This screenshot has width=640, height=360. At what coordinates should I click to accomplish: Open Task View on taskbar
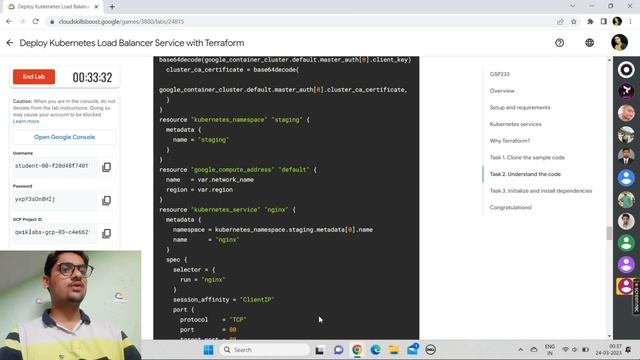[x=320, y=350]
